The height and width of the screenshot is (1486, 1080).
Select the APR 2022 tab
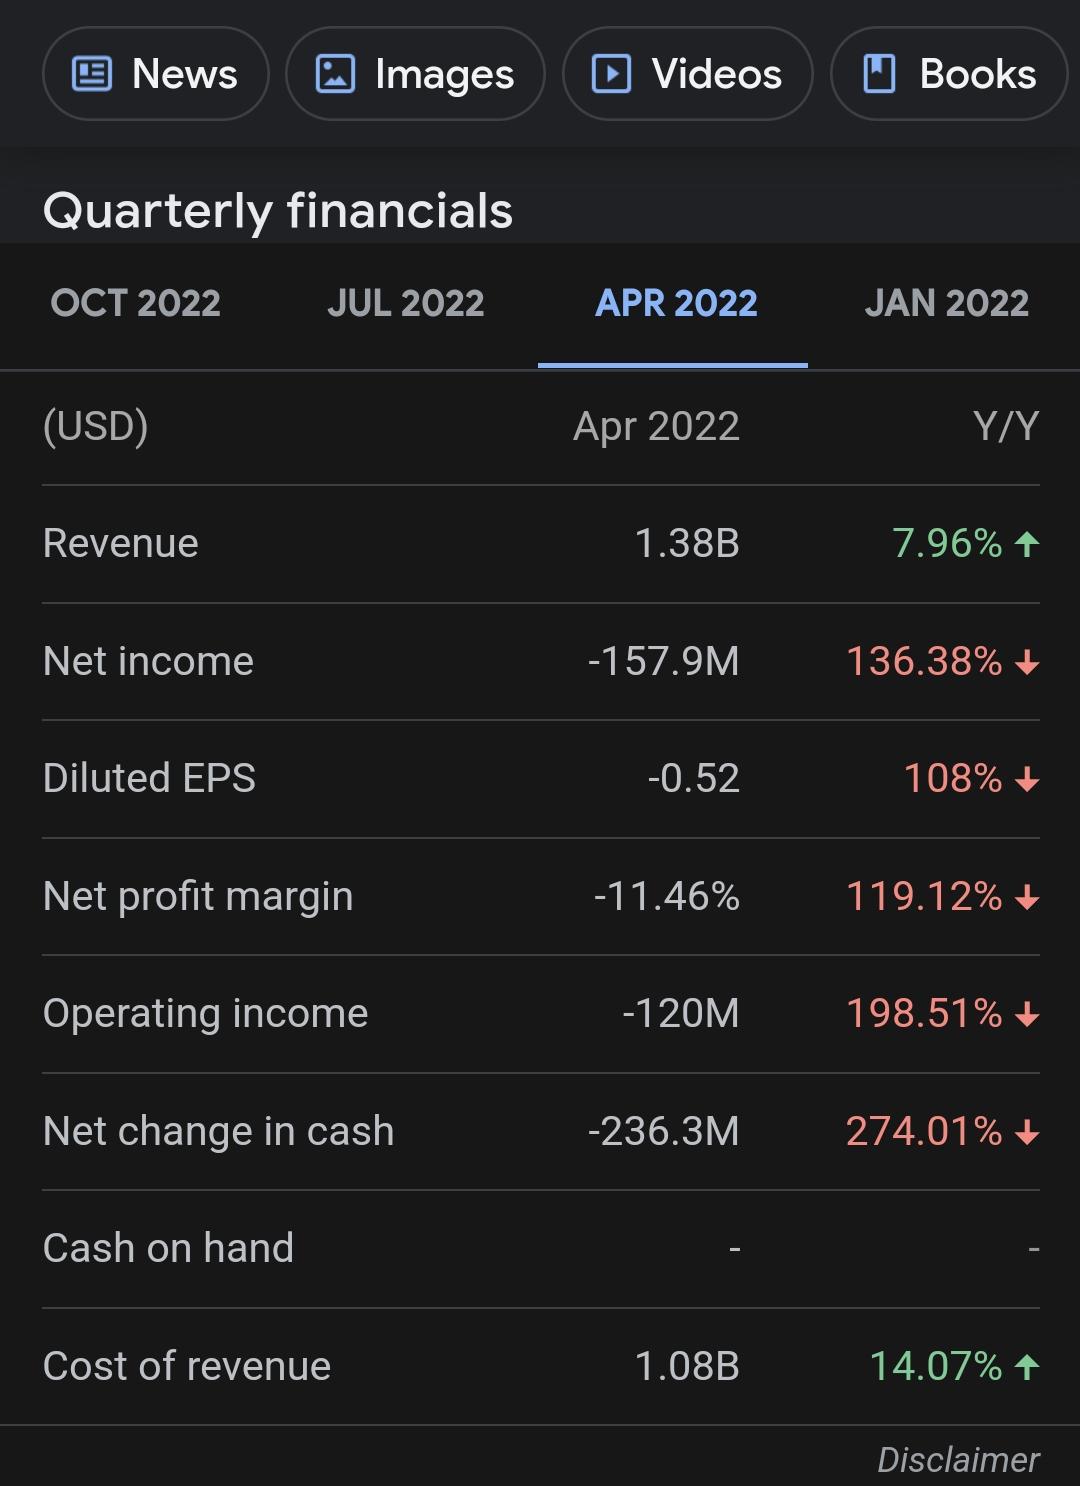tap(676, 303)
